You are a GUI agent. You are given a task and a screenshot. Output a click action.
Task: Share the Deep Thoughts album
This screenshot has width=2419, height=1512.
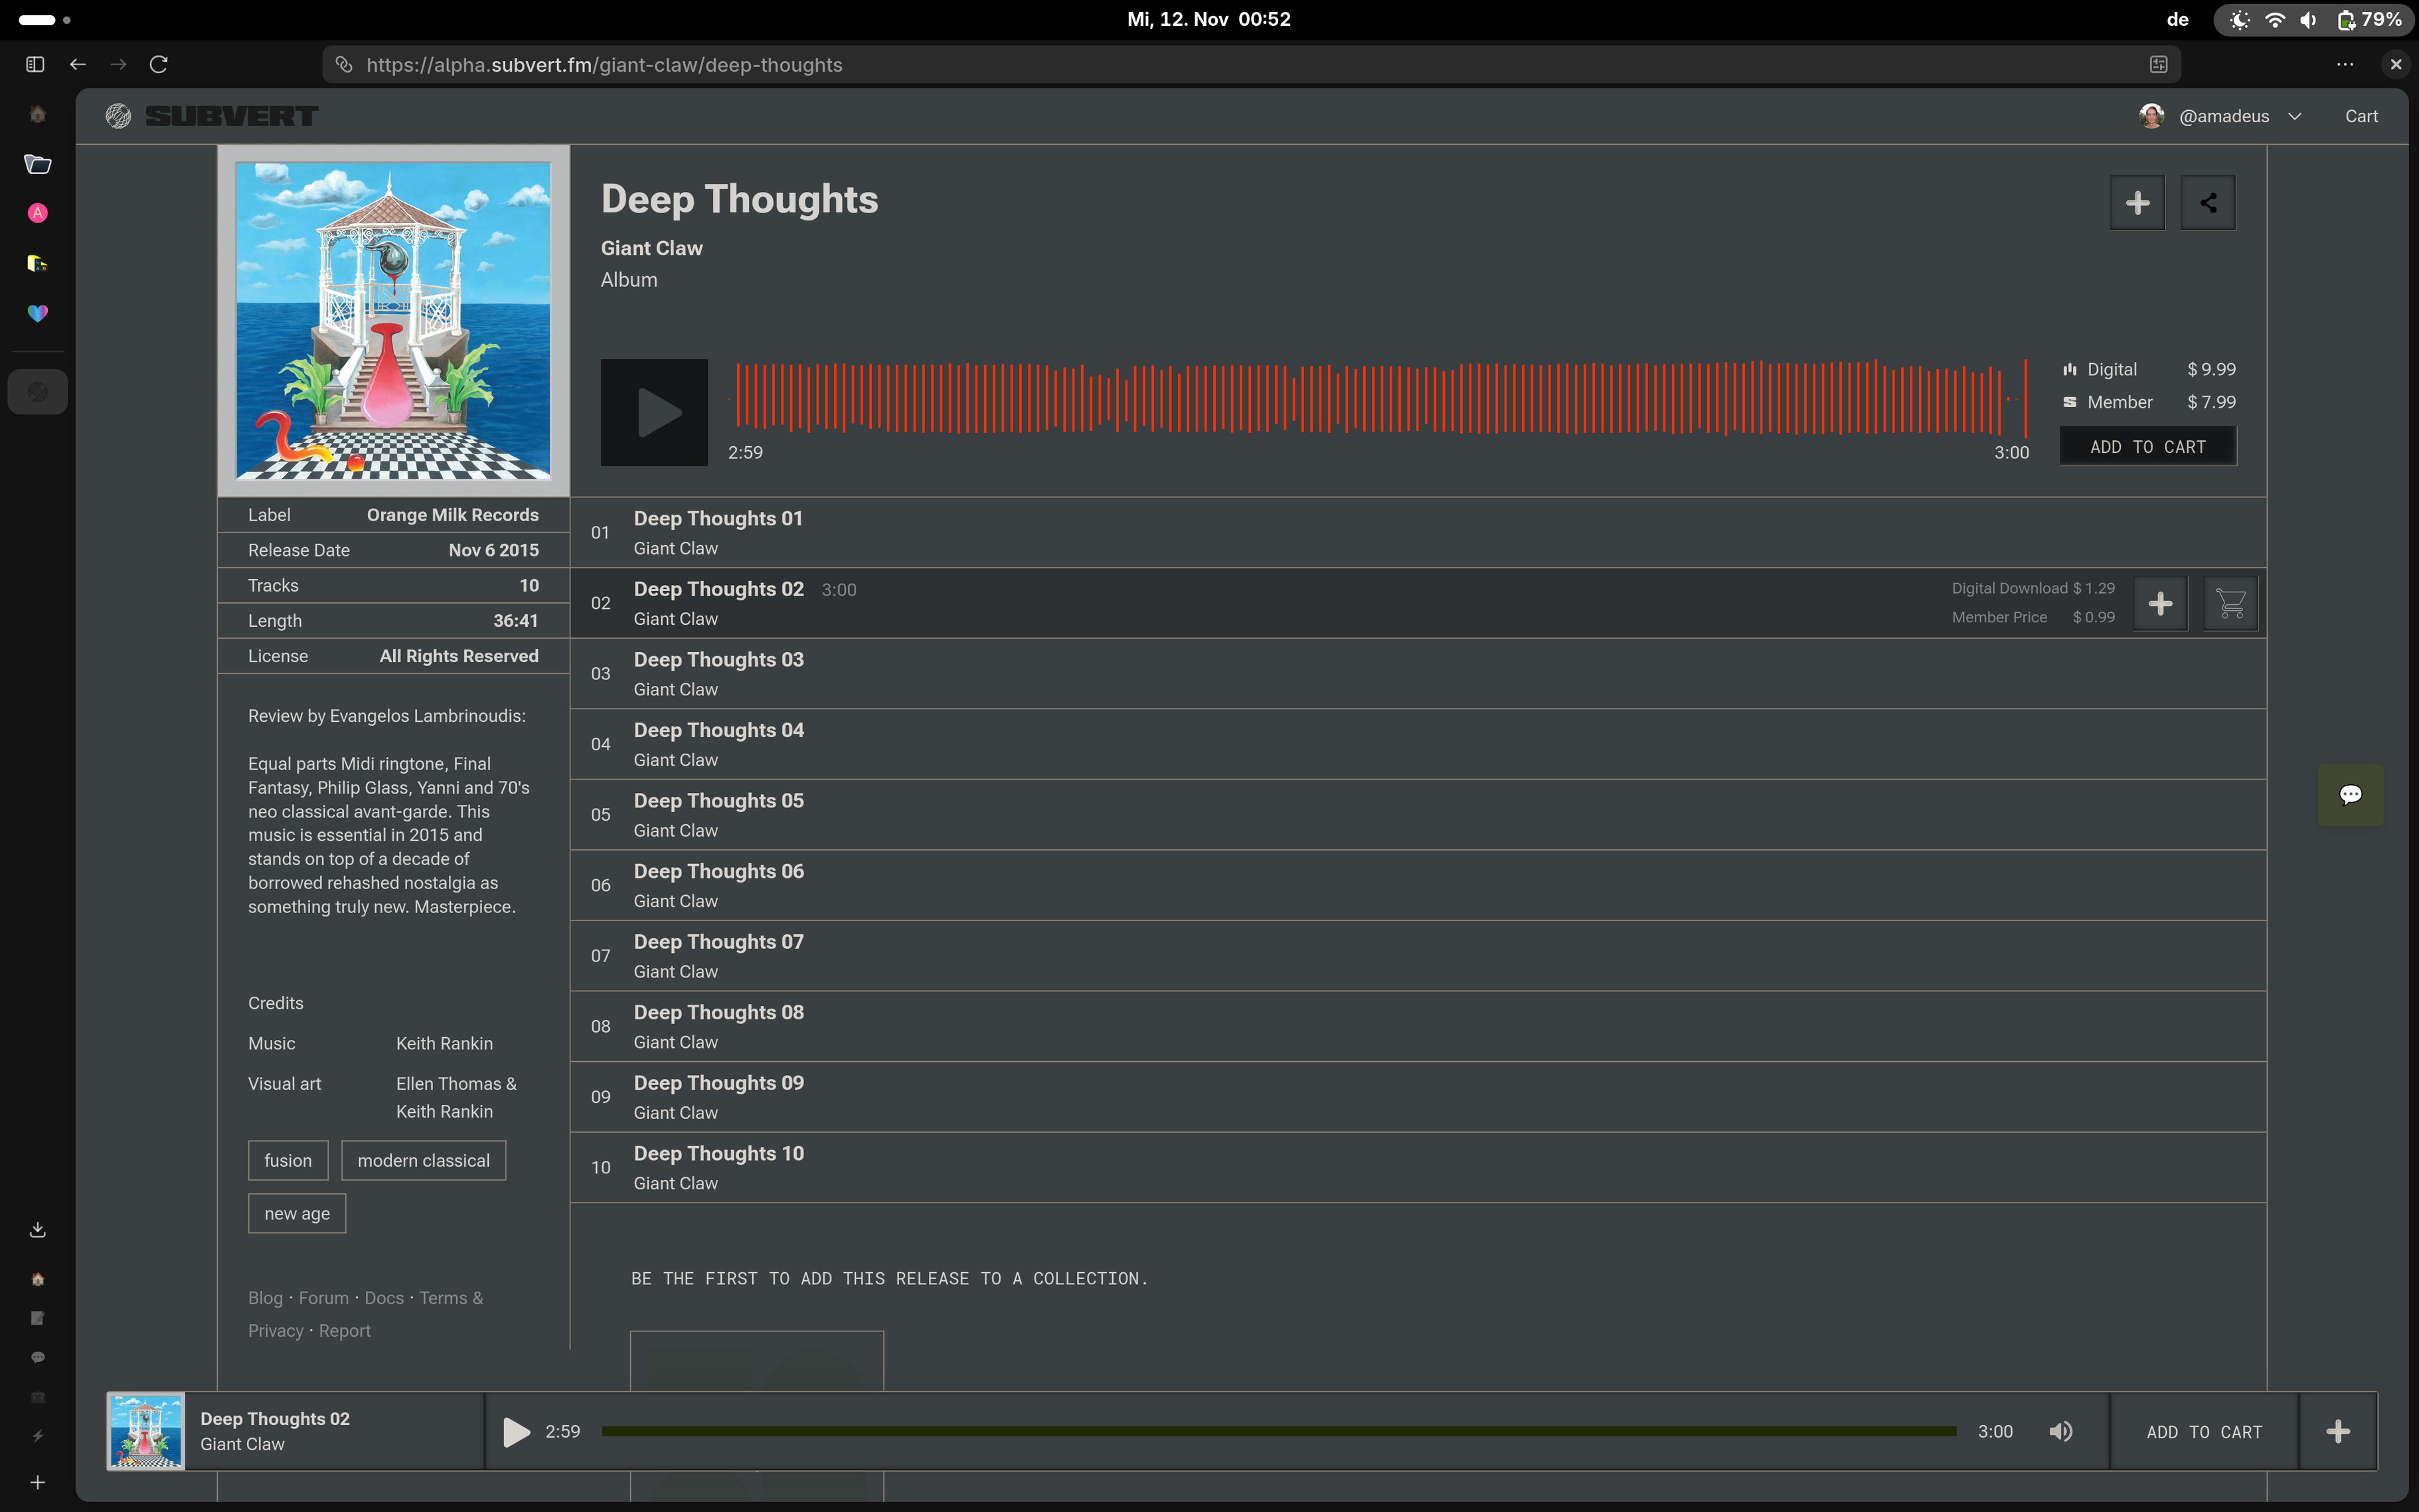pos(2207,203)
